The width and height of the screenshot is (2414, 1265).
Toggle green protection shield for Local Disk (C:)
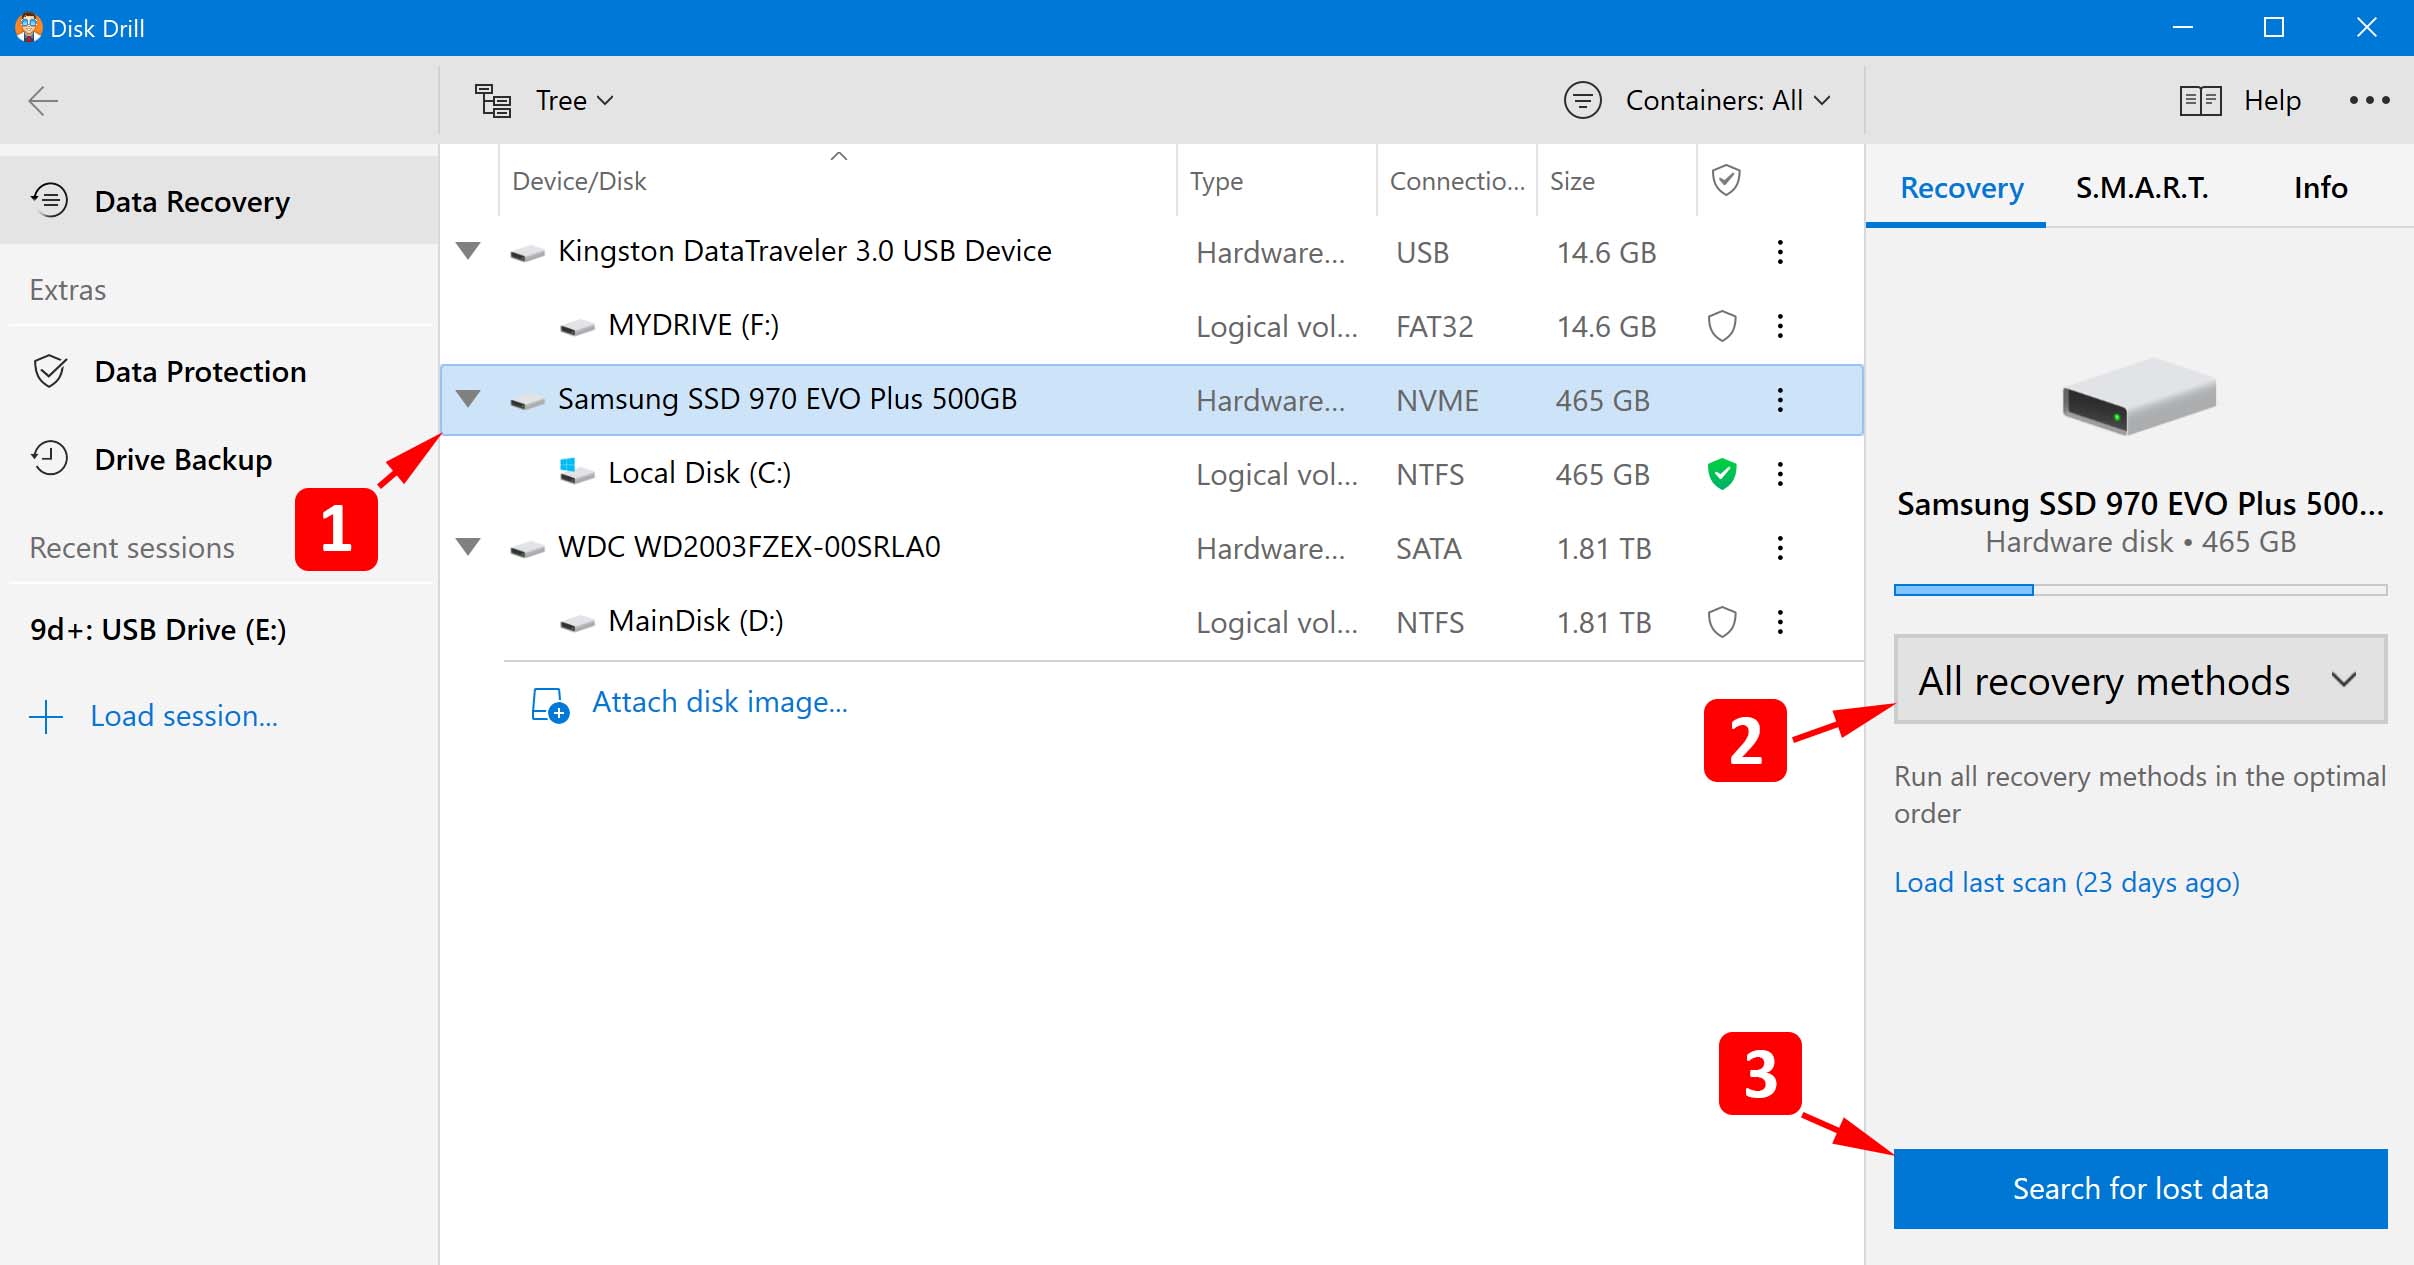click(1722, 474)
